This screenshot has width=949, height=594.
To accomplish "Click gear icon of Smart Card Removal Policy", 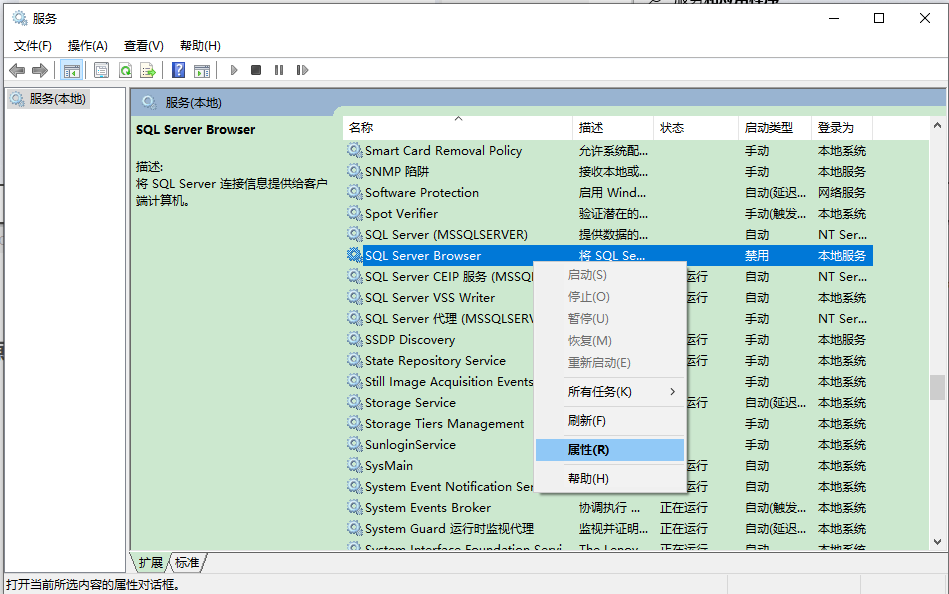I will coord(355,150).
